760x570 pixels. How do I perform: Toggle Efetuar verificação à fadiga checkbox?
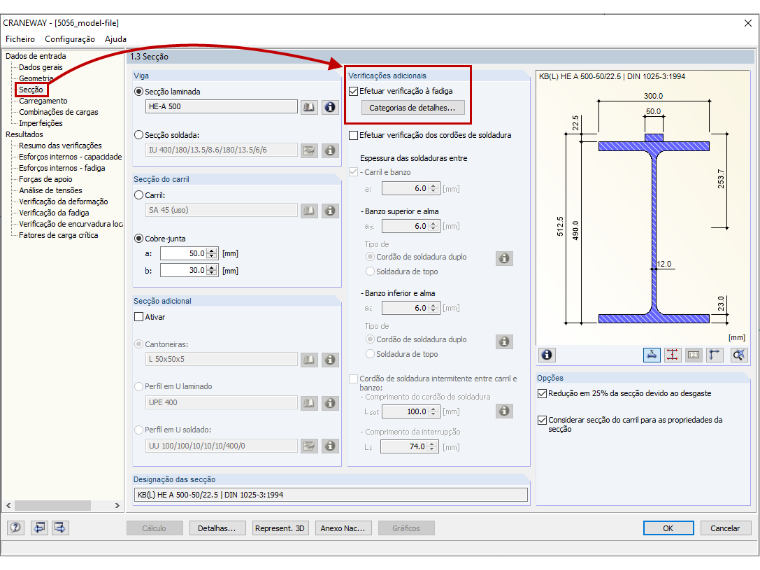pyautogui.click(x=353, y=91)
